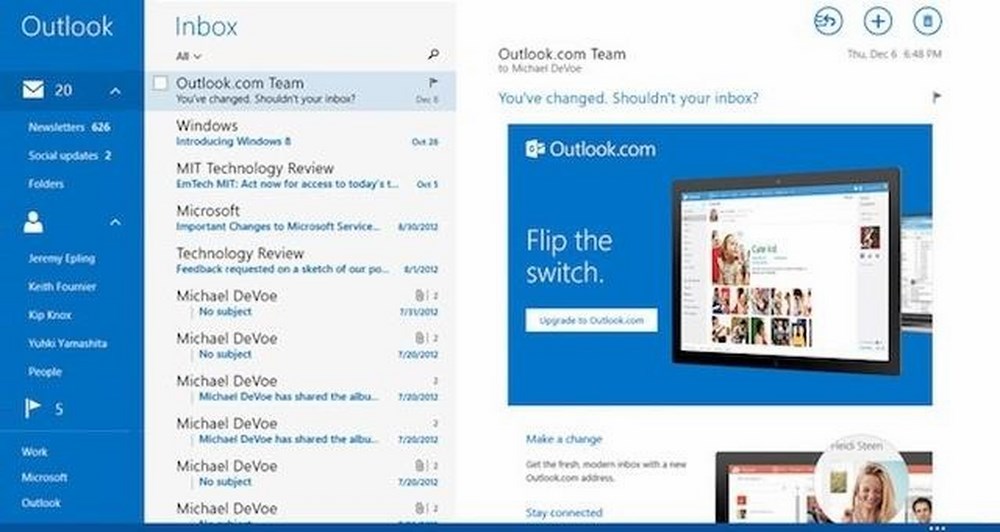Image resolution: width=1000 pixels, height=532 pixels.
Task: Open the Windows email Introducing Windows 8
Action: [300, 133]
